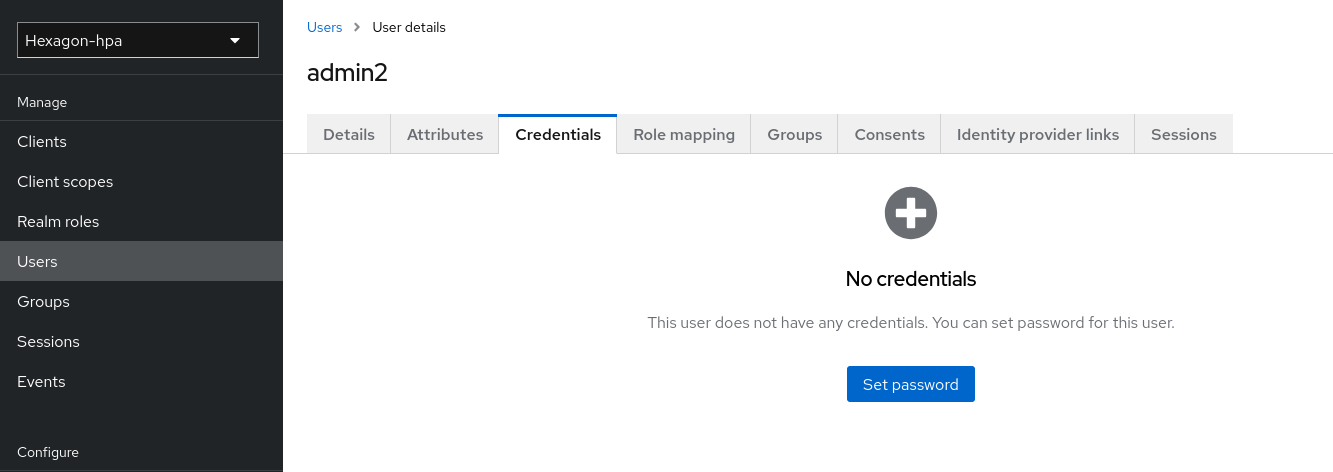
Task: Switch to the Consents tab
Action: [890, 134]
